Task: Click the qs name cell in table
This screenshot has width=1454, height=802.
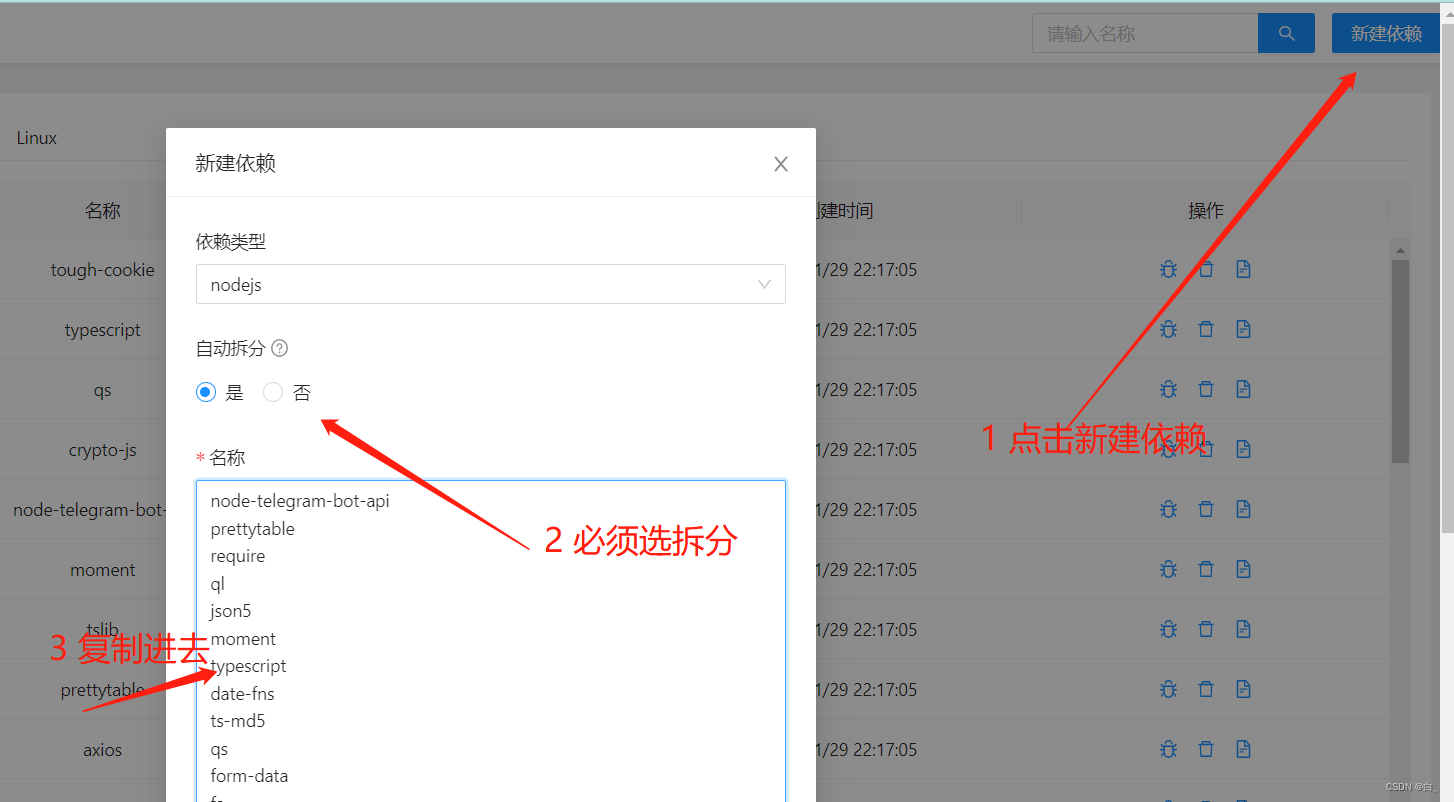Action: click(x=103, y=390)
